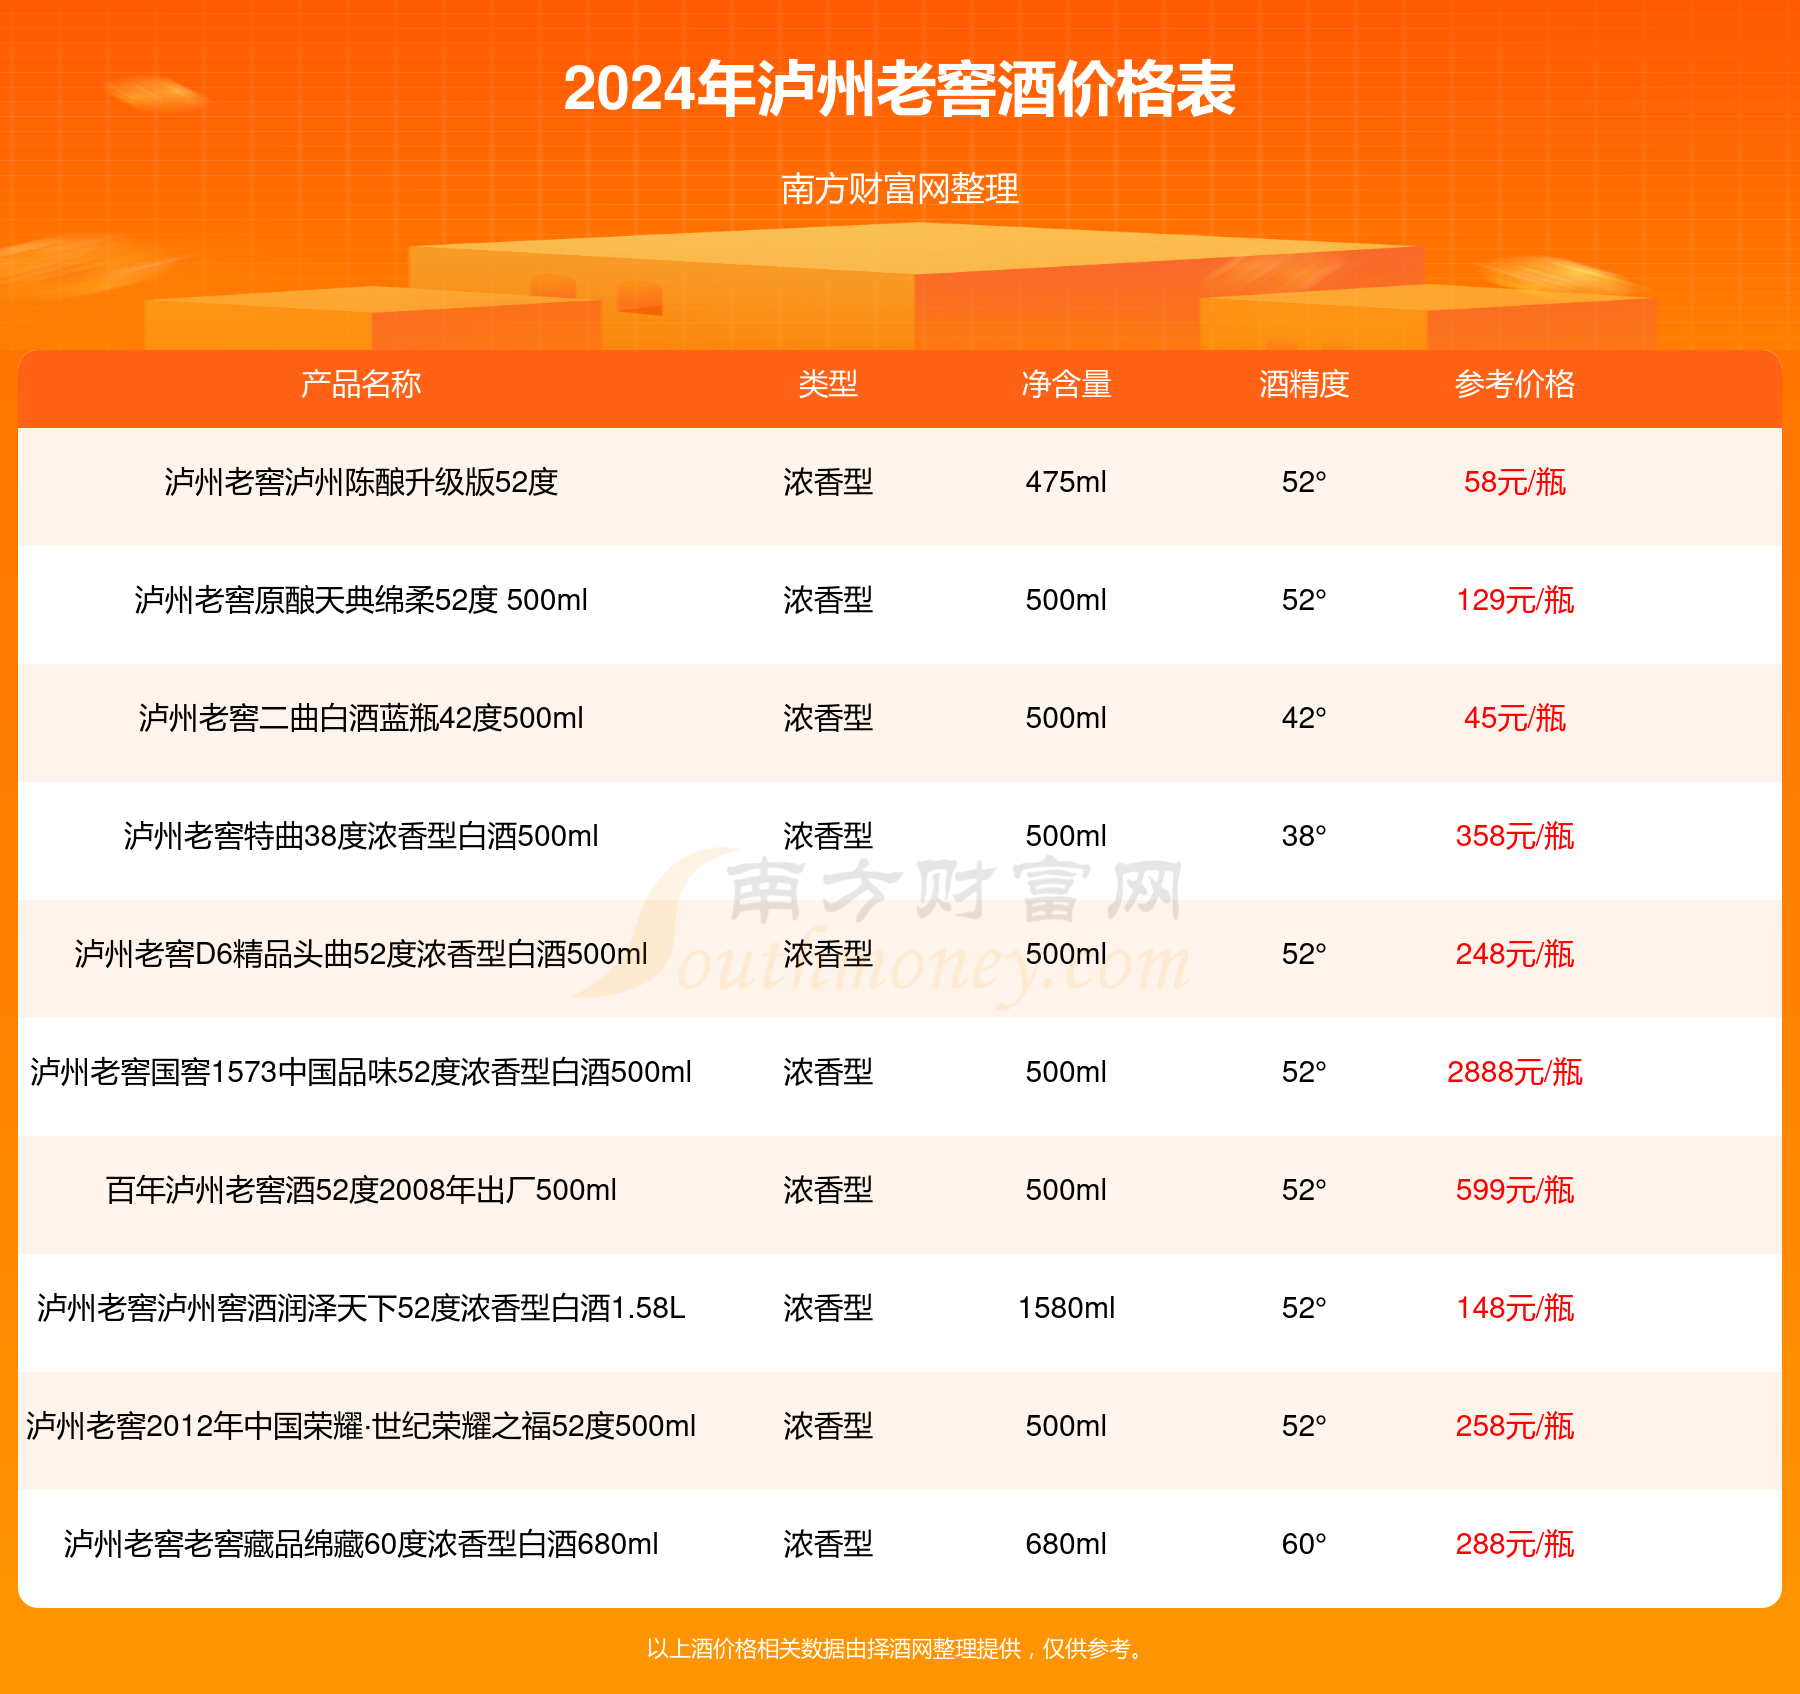The height and width of the screenshot is (1694, 1800).
Task: Click the price "129元/瓶"
Action: (1515, 600)
